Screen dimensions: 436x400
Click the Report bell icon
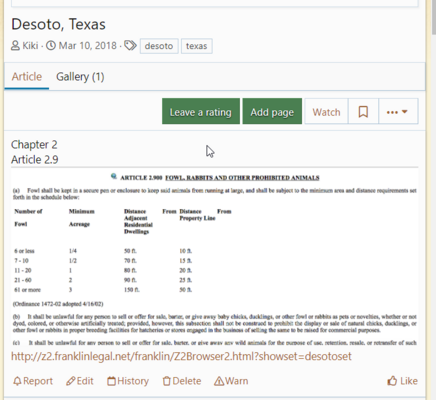point(17,381)
